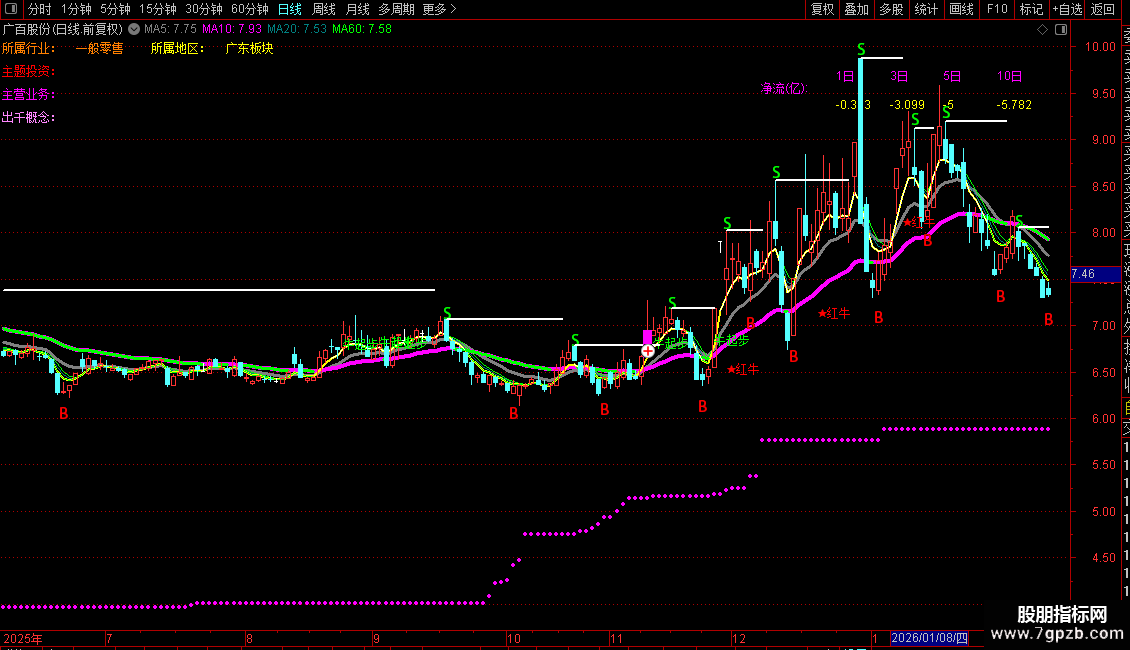Open the 画线 drawing tool

click(961, 9)
